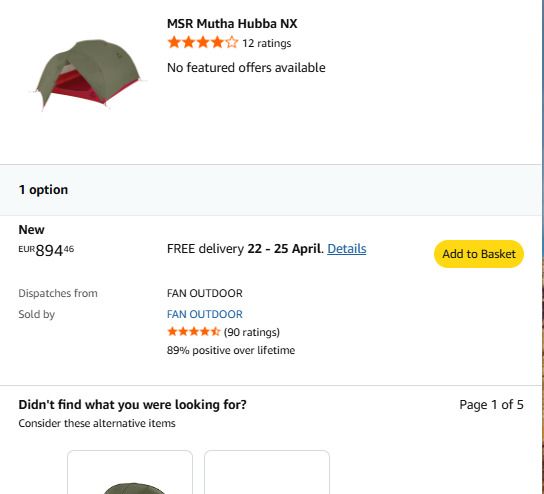Click the 12 ratings text
544x494 pixels.
(x=266, y=43)
